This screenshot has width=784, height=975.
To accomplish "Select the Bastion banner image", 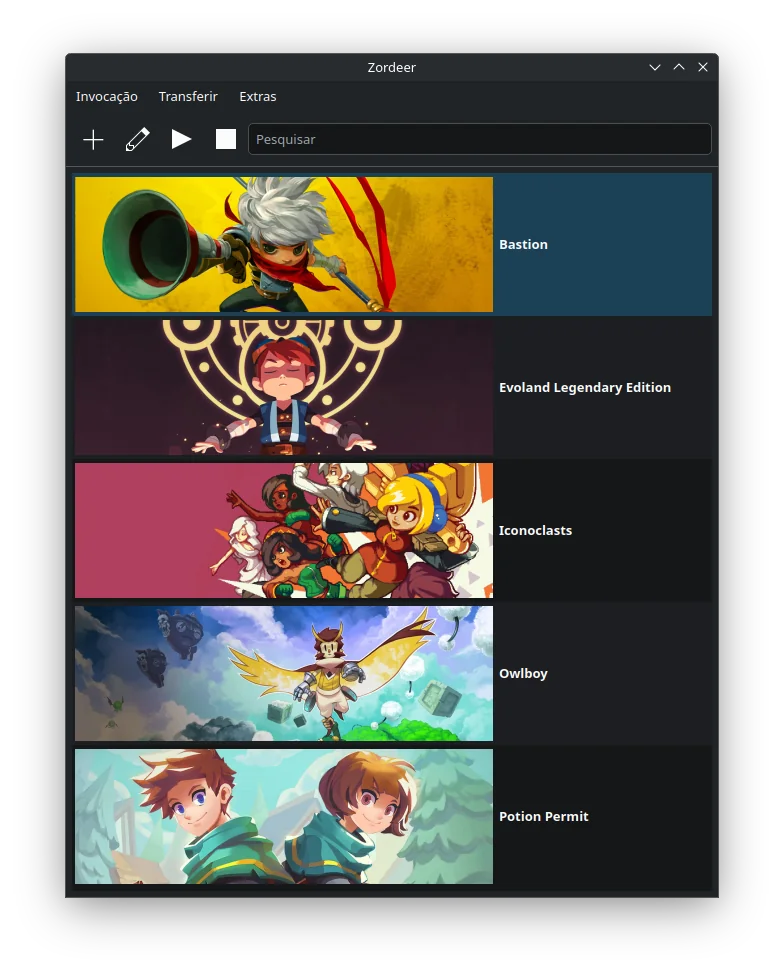I will 284,245.
